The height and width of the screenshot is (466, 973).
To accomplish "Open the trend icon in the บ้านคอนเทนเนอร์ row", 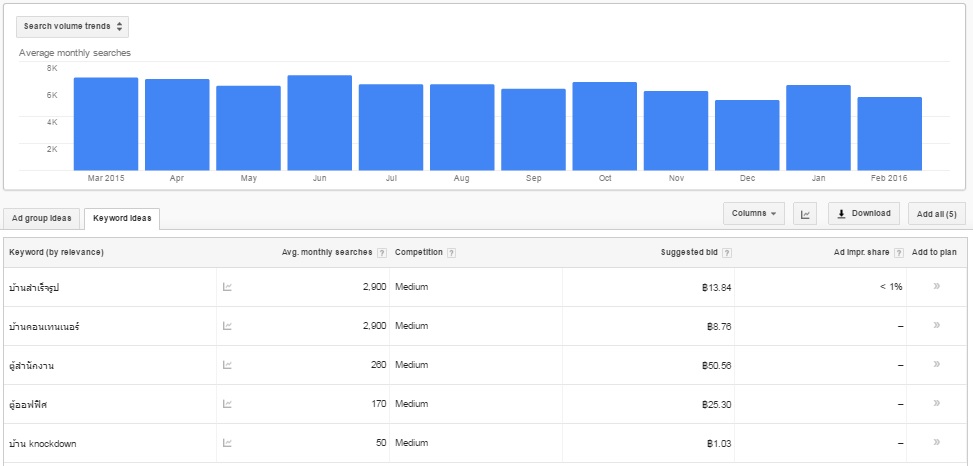I will point(227,326).
